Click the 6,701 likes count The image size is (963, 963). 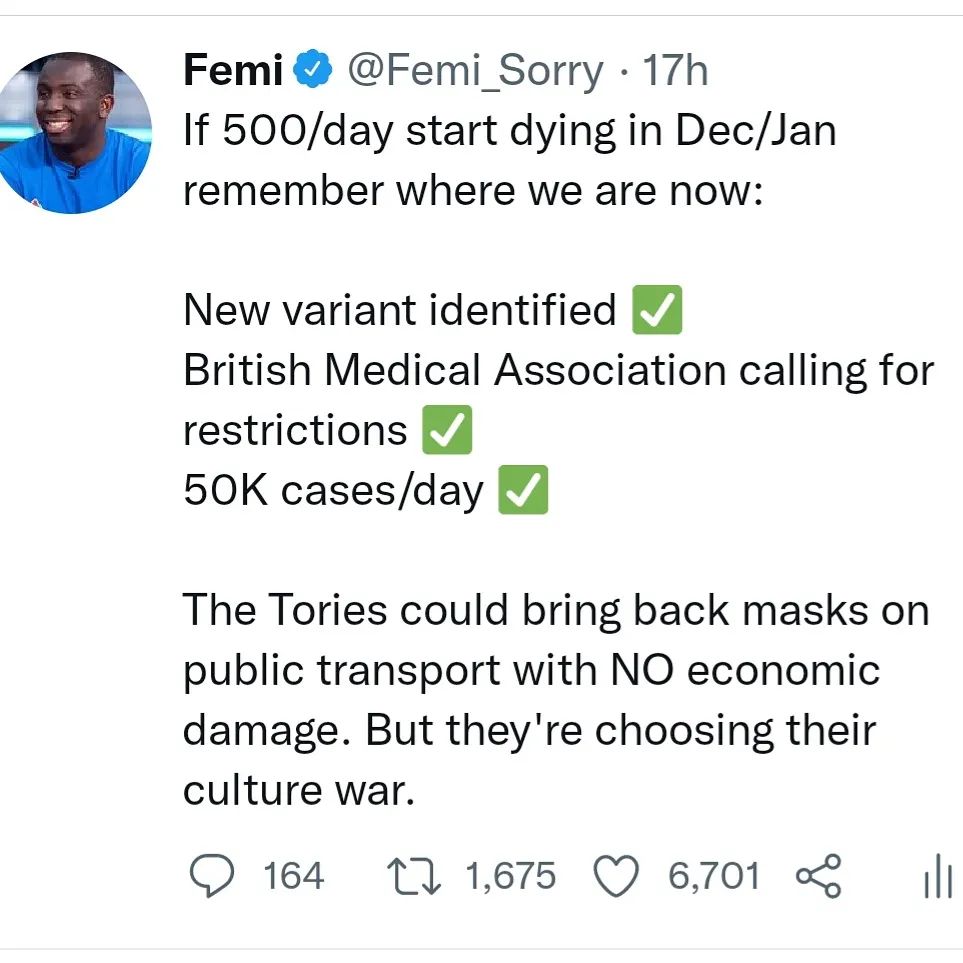(x=714, y=876)
